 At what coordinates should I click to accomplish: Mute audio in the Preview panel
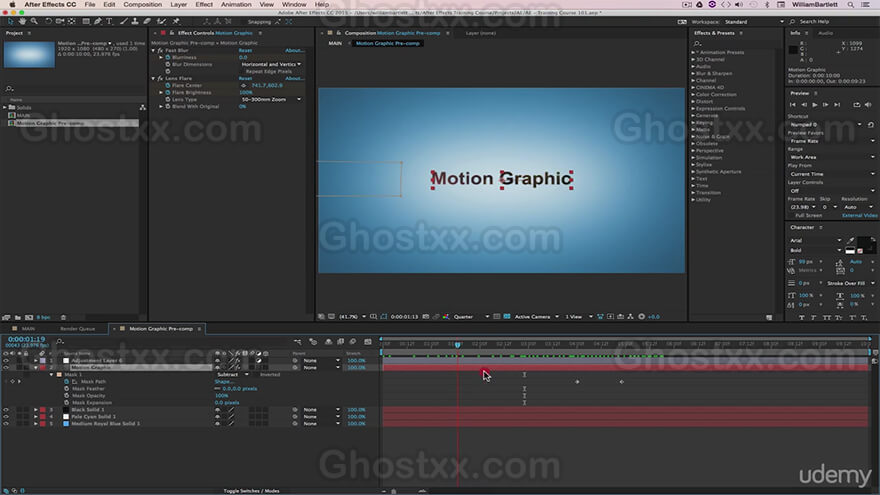coord(868,104)
